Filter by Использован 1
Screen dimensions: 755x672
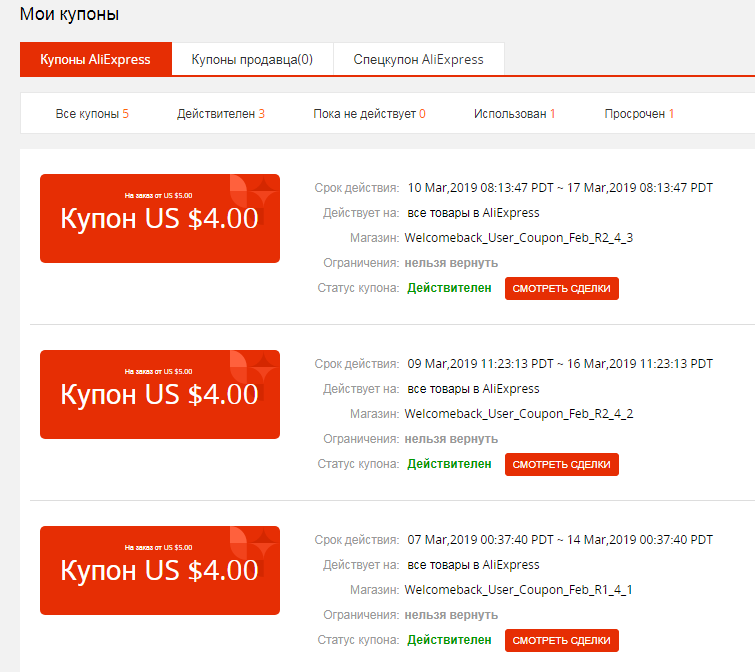pos(514,114)
